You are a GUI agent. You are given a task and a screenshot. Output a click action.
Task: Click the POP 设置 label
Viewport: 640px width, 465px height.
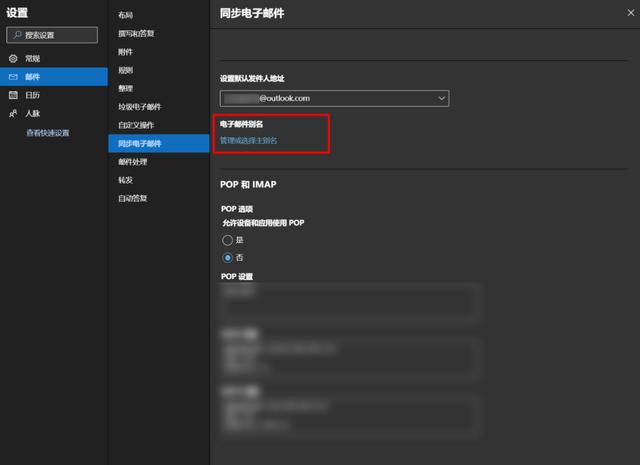[237, 276]
